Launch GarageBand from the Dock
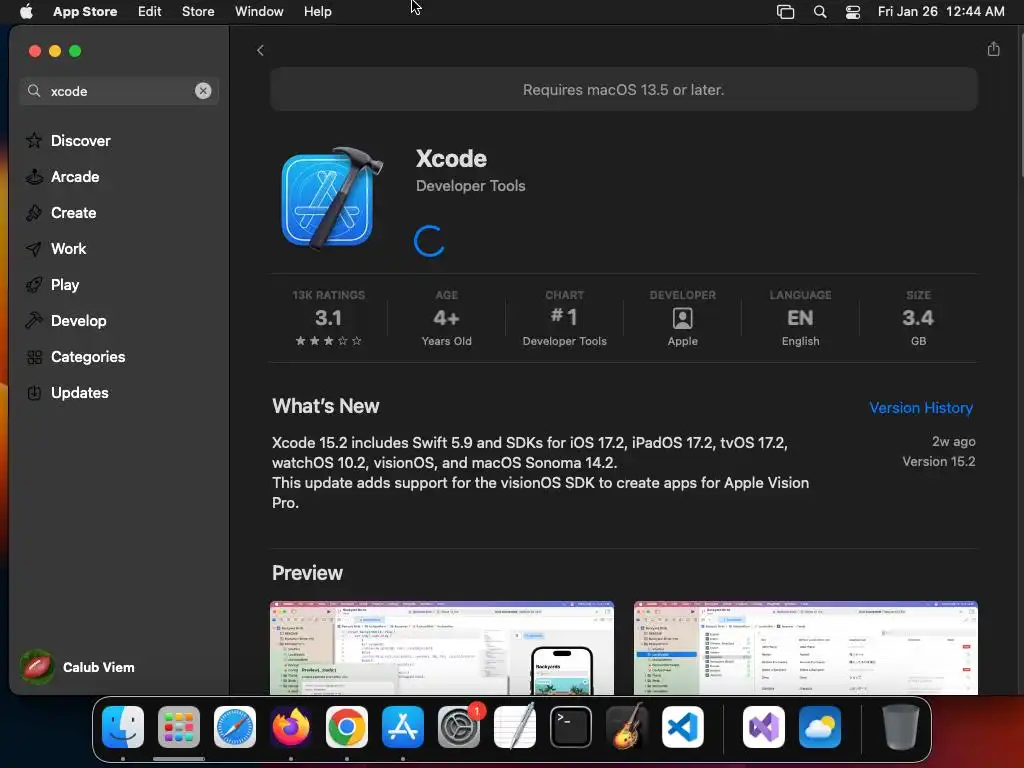The height and width of the screenshot is (768, 1024). [627, 726]
